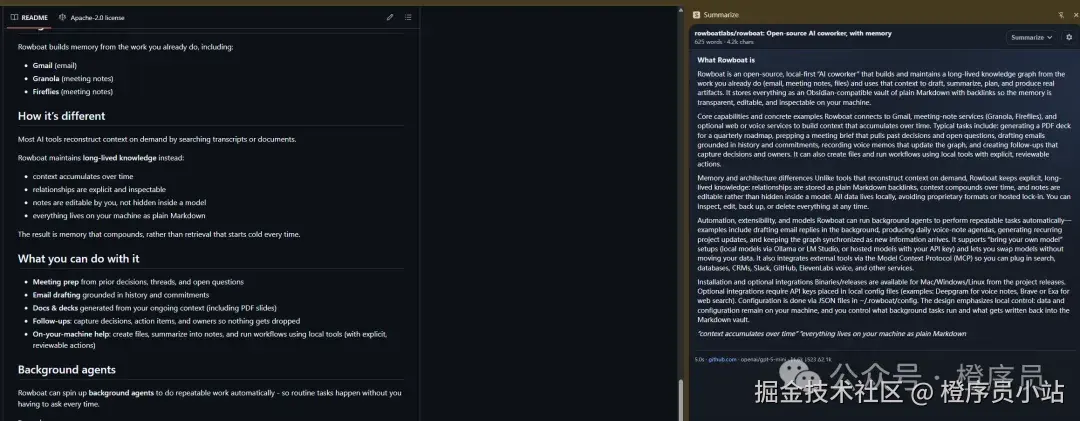
Task: Click the '625 words · 4.2k chars' stats text
Action: pos(725,42)
